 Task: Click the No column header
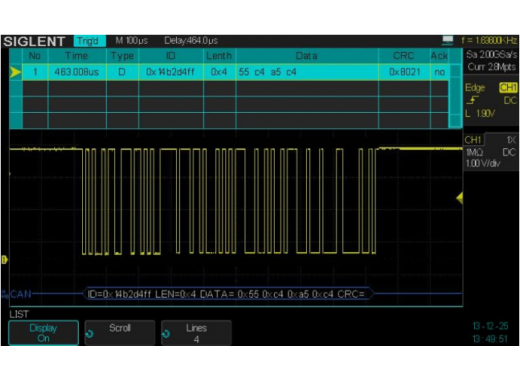(35, 56)
